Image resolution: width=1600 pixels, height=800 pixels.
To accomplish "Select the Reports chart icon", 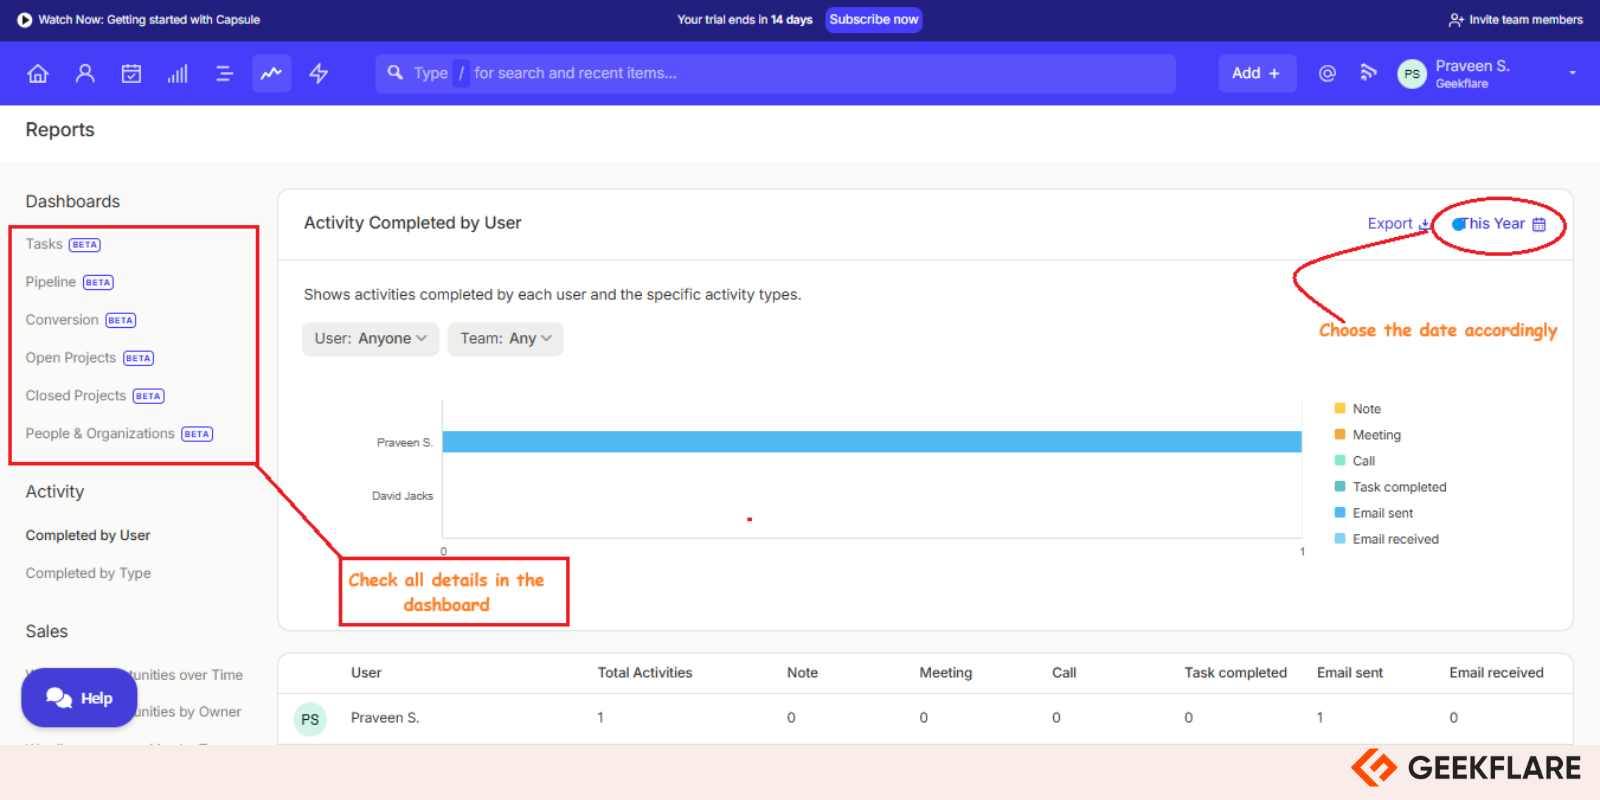I will click(271, 73).
